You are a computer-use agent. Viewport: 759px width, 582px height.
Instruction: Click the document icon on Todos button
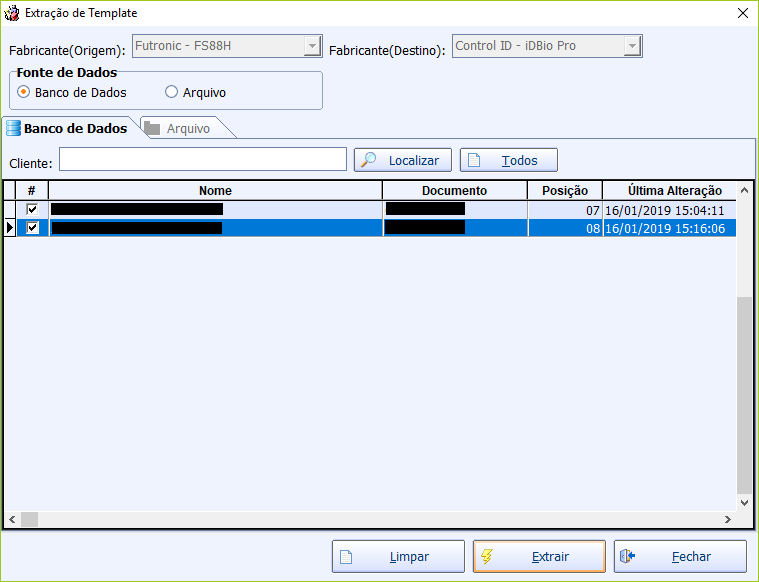coord(474,160)
